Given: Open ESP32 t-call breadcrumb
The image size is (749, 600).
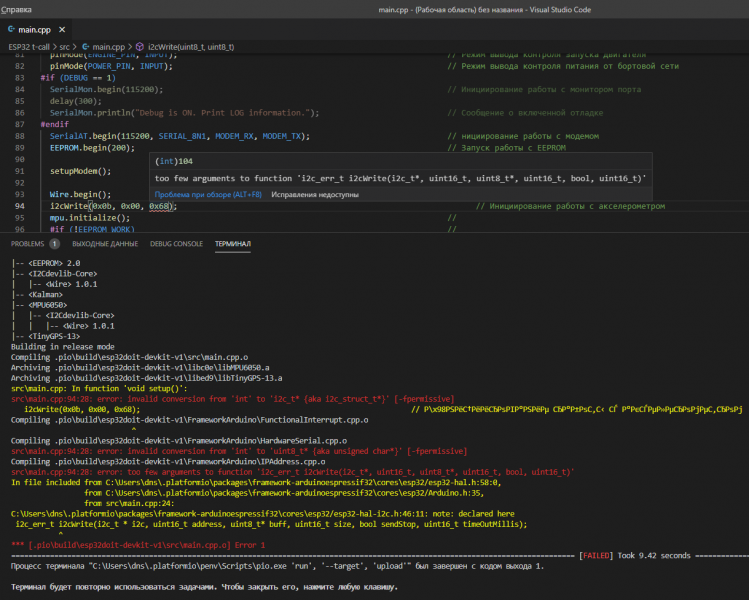Looking at the screenshot, I should [x=29, y=47].
